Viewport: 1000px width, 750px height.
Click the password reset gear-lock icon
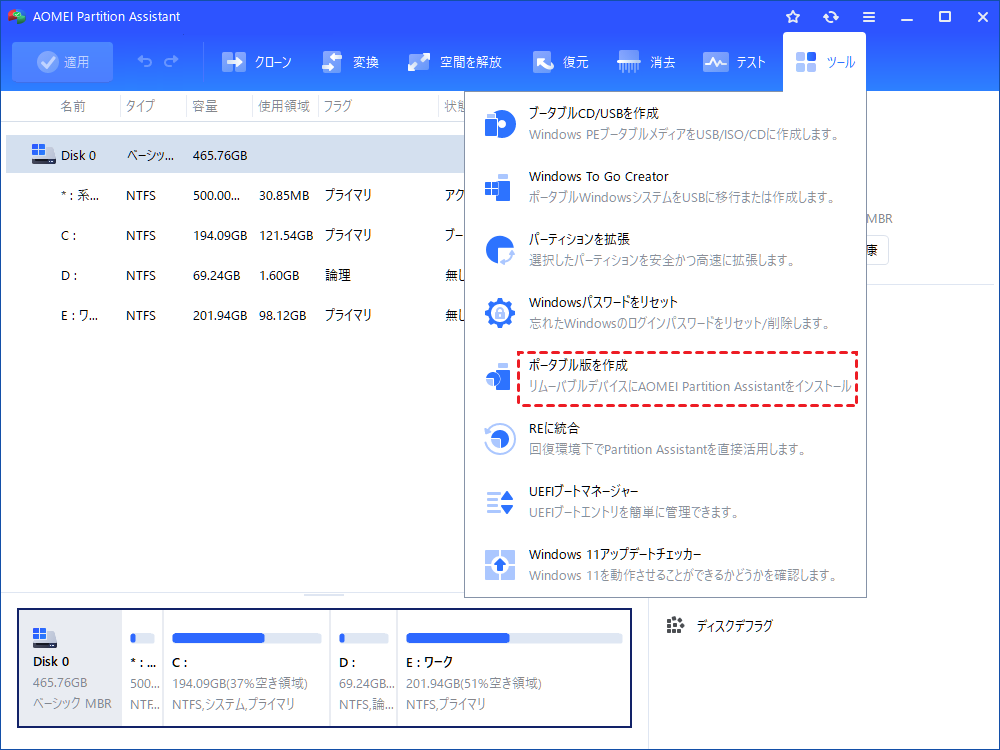(x=500, y=313)
